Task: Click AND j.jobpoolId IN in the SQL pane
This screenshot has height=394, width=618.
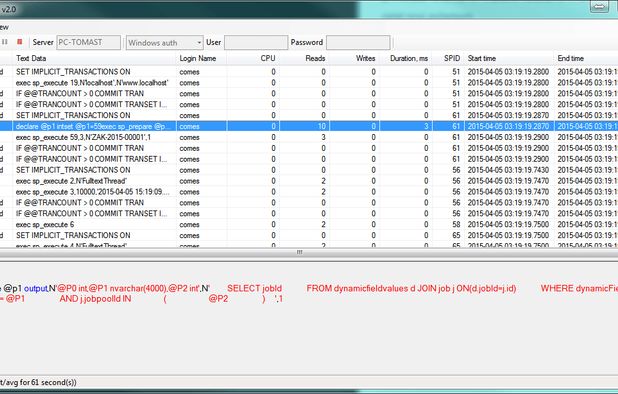Action: click(95, 299)
